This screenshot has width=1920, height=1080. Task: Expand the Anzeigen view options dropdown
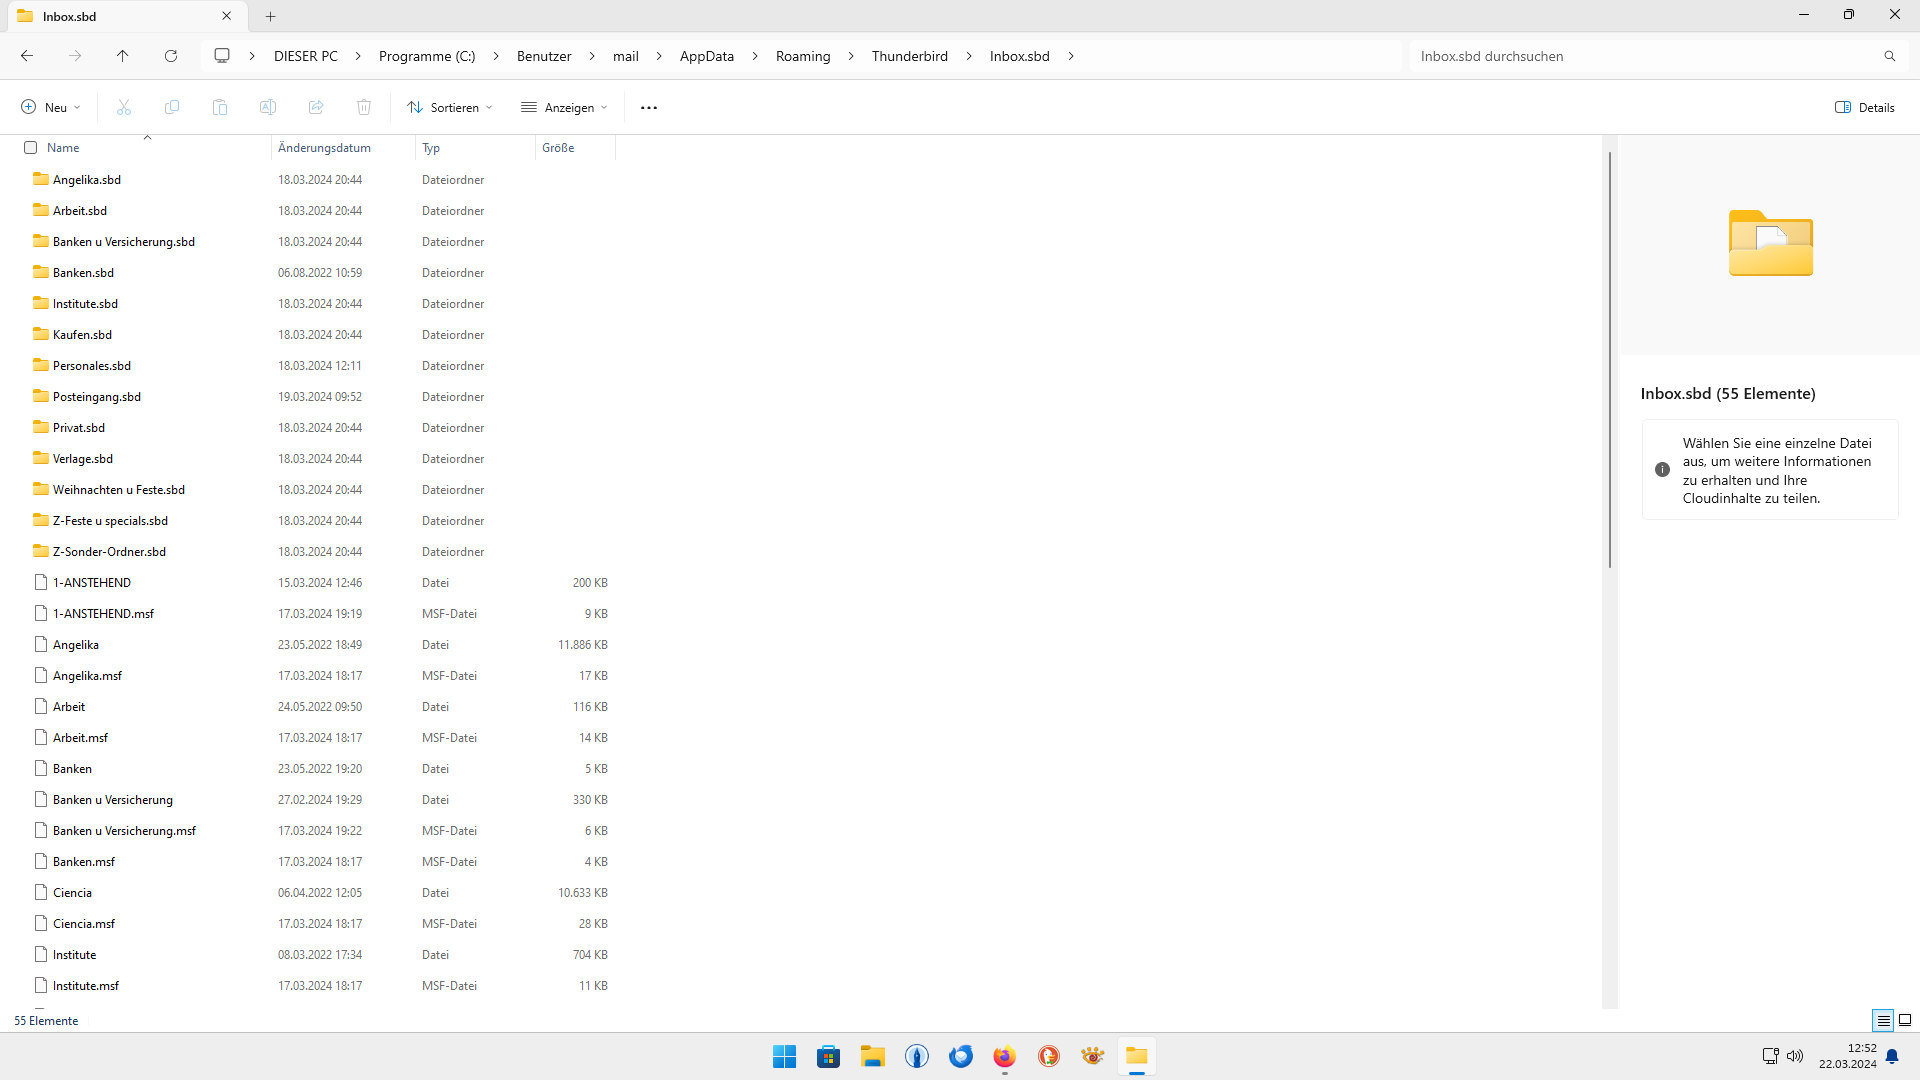click(564, 107)
